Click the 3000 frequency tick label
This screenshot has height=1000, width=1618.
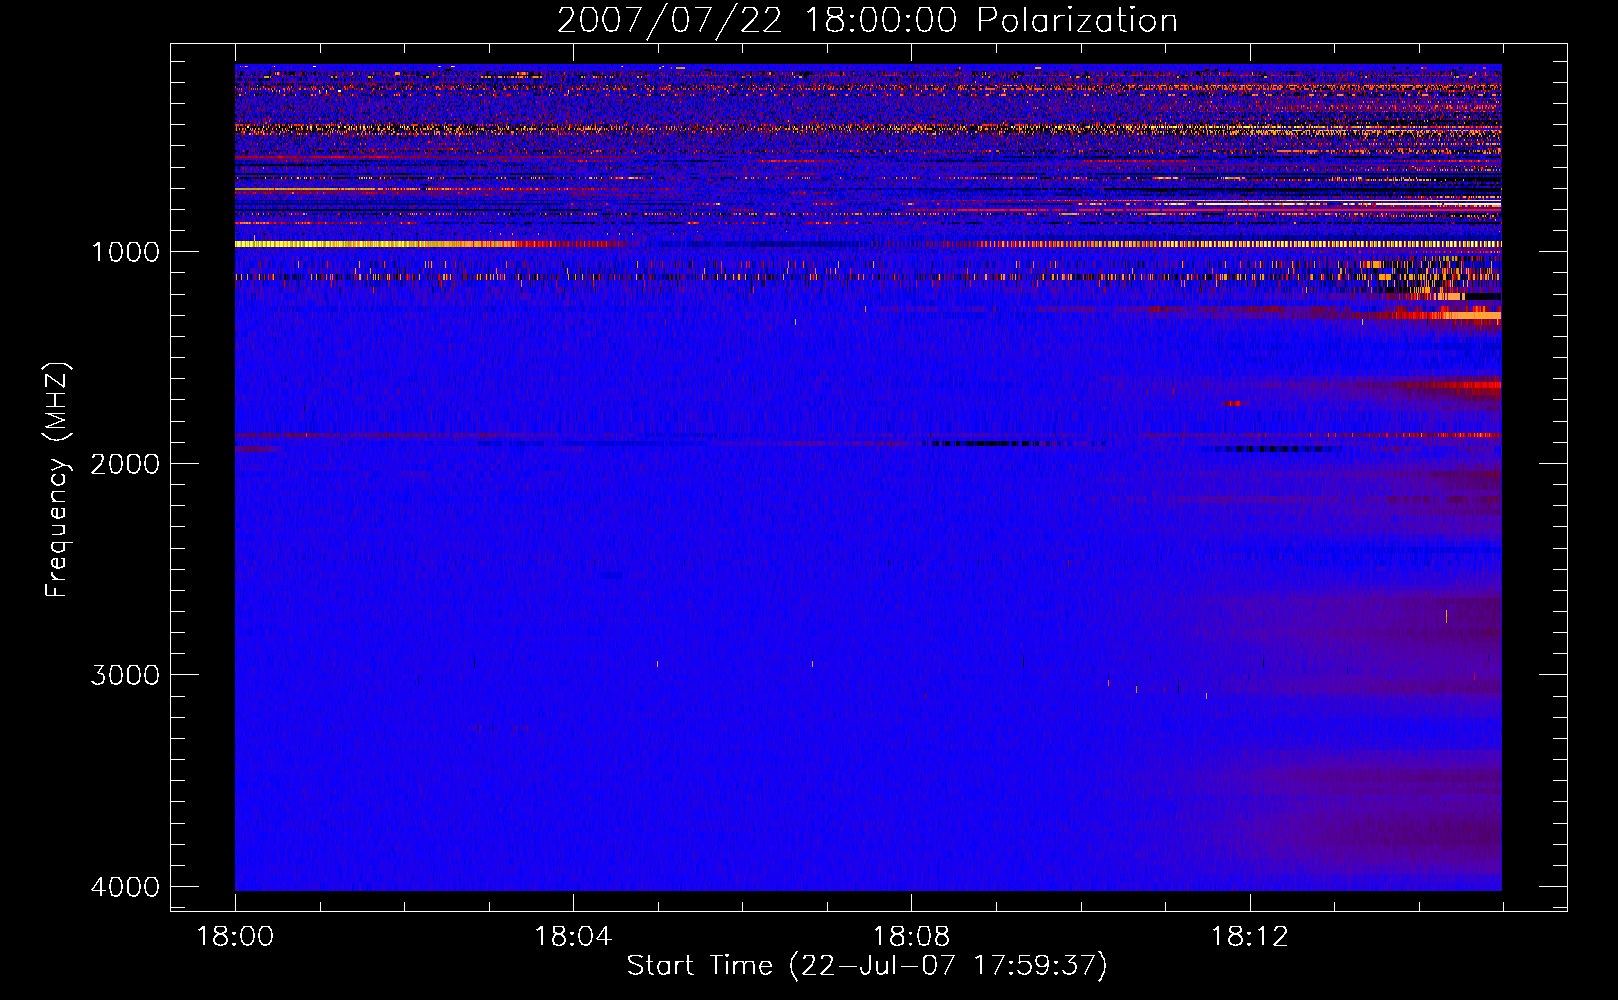click(125, 675)
